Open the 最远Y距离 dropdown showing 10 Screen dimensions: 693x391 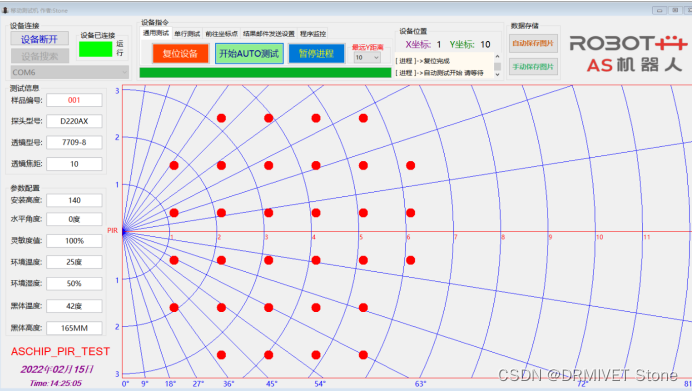click(367, 57)
